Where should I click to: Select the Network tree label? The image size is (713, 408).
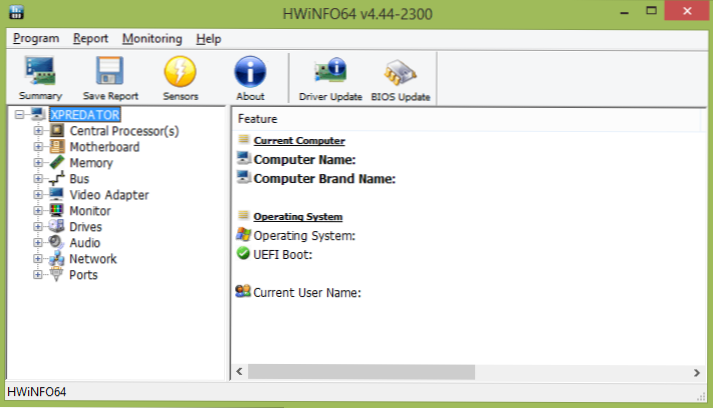[93, 259]
